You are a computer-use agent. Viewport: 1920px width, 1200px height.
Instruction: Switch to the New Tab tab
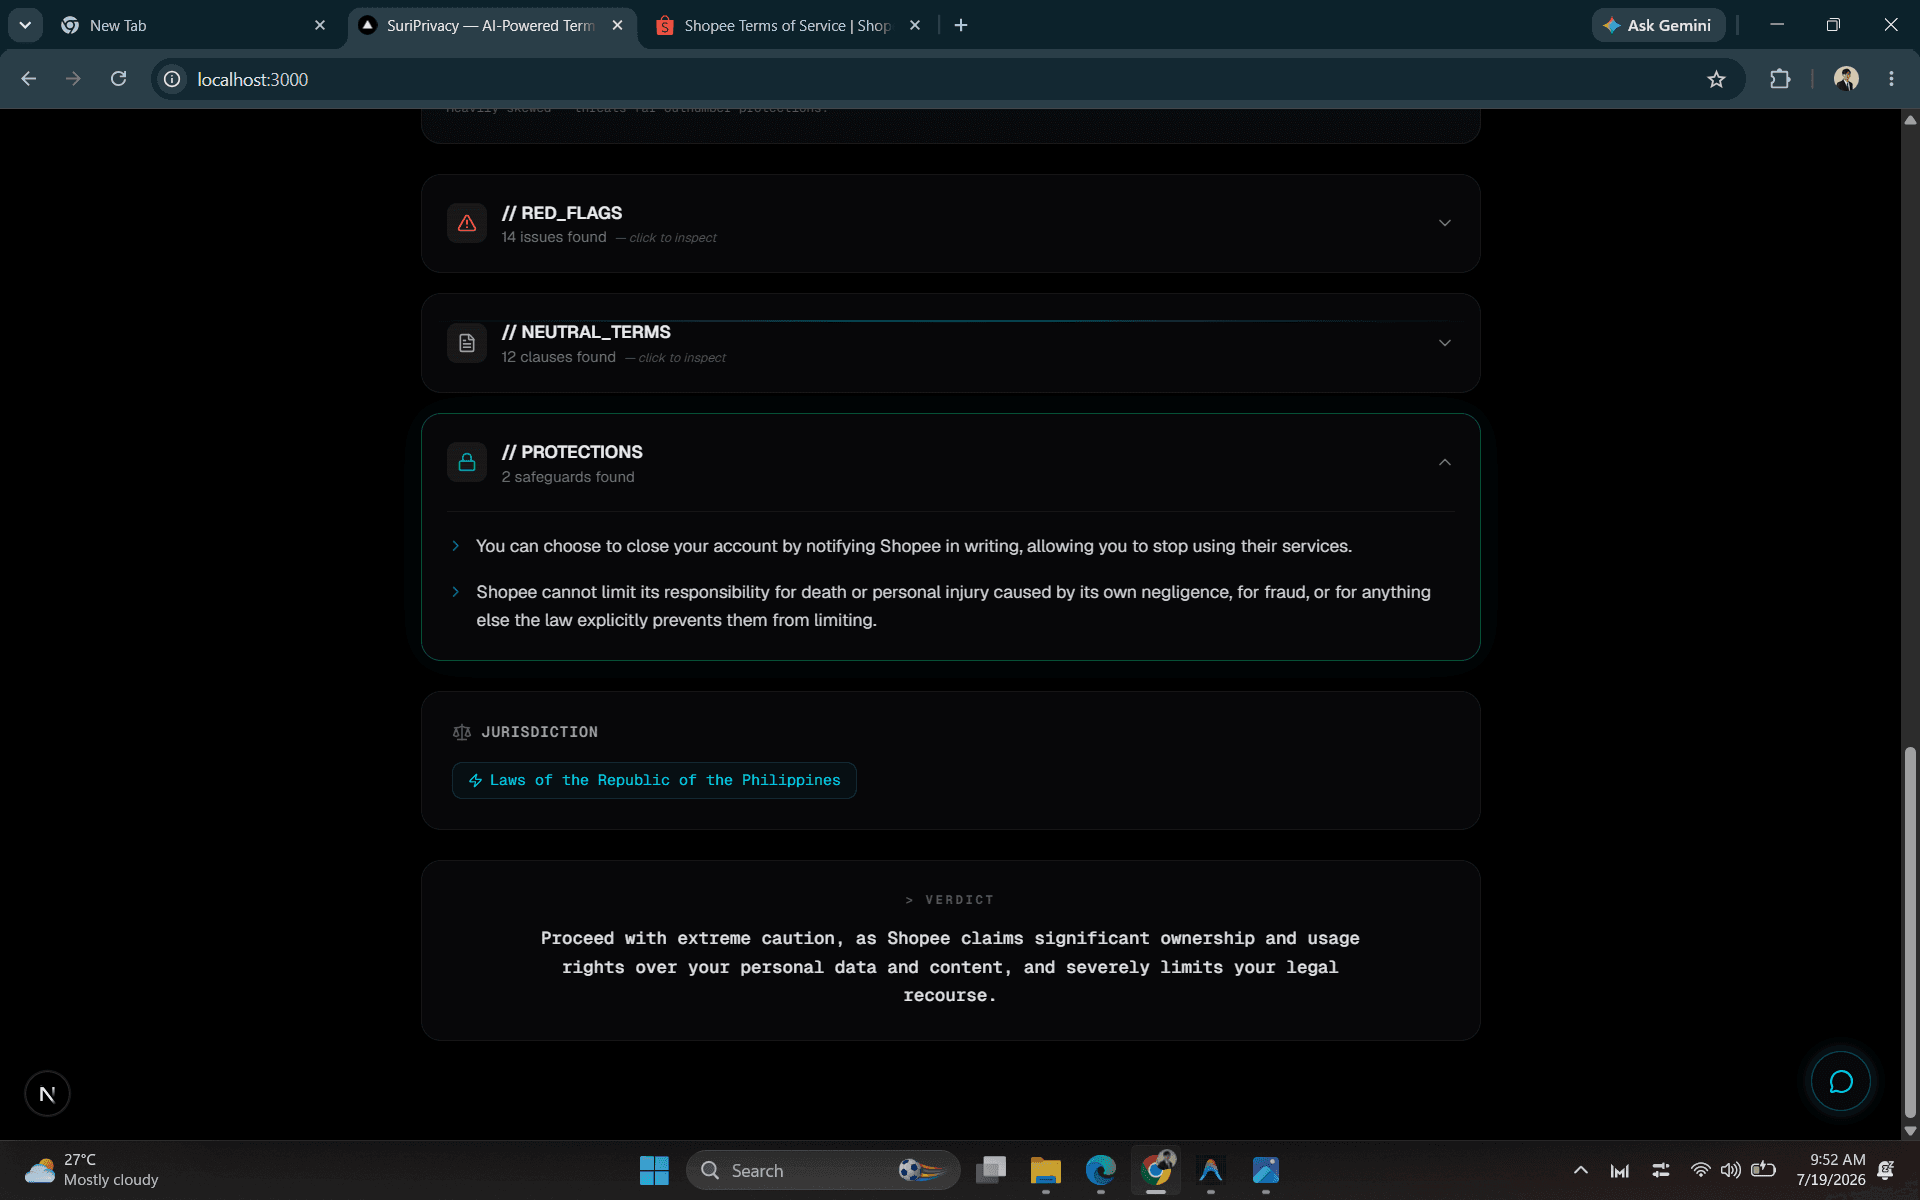(194, 25)
